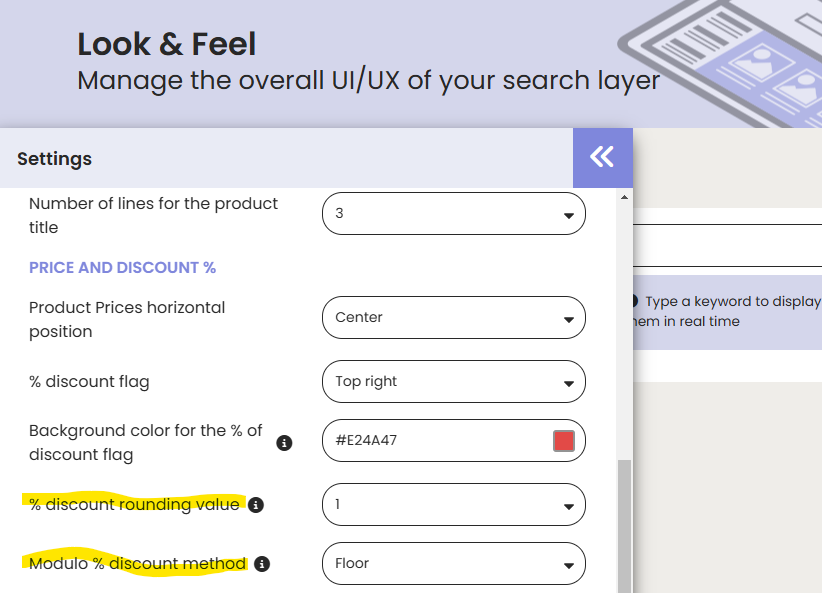Image resolution: width=822 pixels, height=593 pixels.
Task: Click the highlighted Modulo % discount method label
Action: [138, 564]
